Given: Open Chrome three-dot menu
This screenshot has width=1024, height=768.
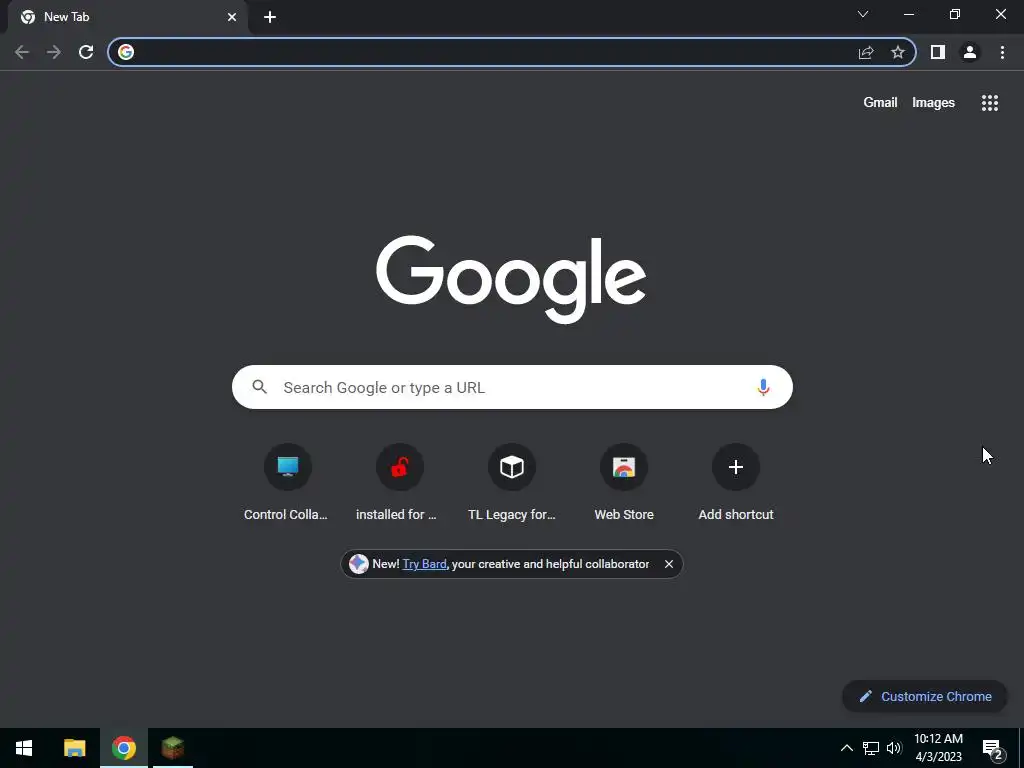Looking at the screenshot, I should [x=1002, y=52].
